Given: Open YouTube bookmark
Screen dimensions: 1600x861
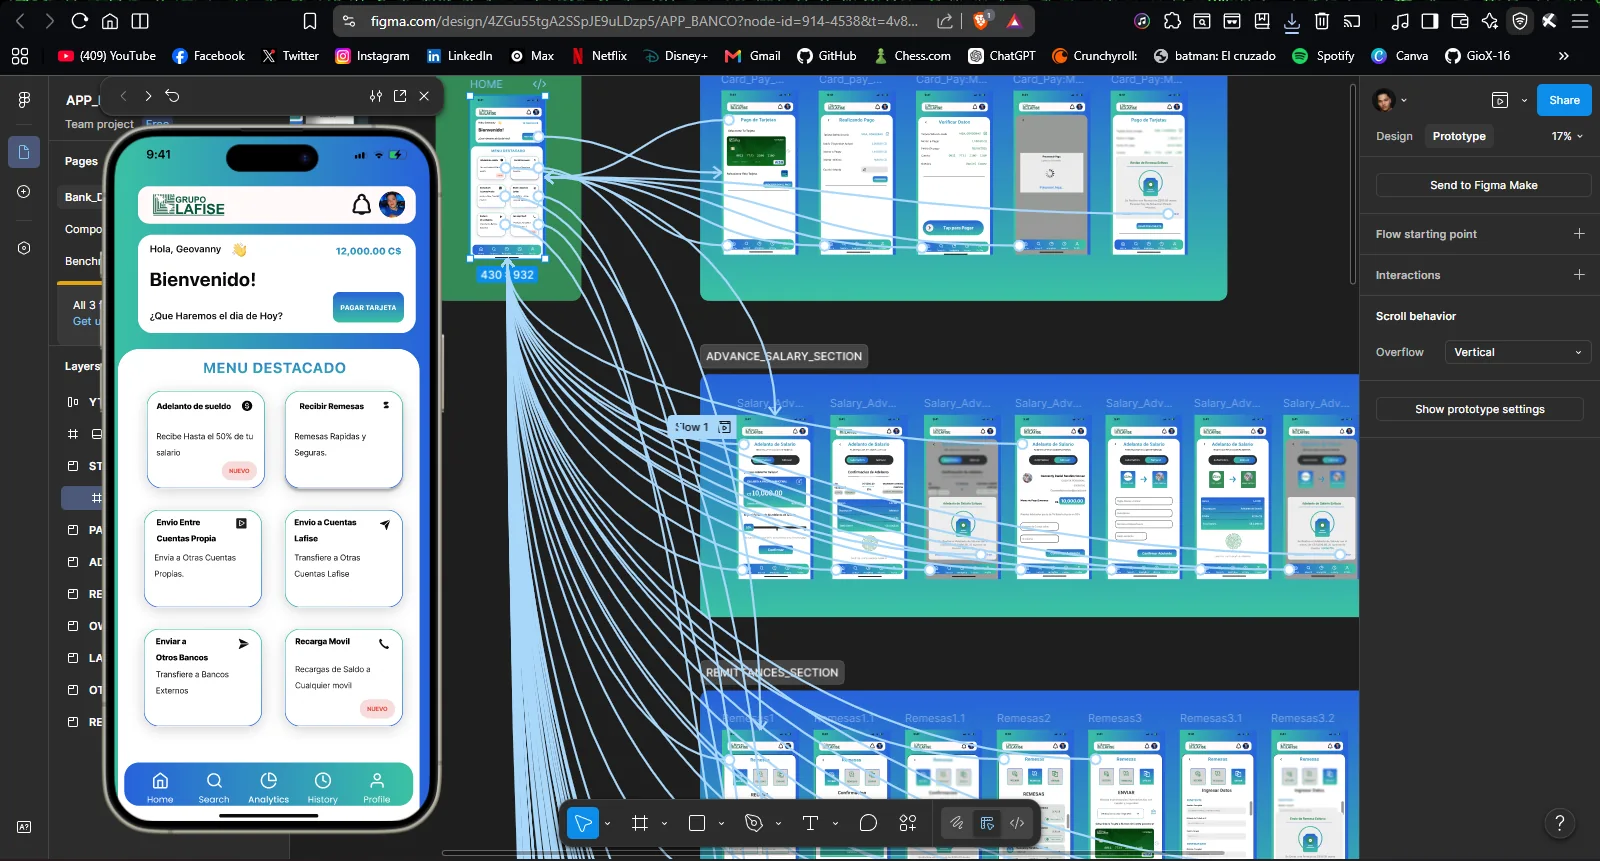Looking at the screenshot, I should tap(107, 56).
